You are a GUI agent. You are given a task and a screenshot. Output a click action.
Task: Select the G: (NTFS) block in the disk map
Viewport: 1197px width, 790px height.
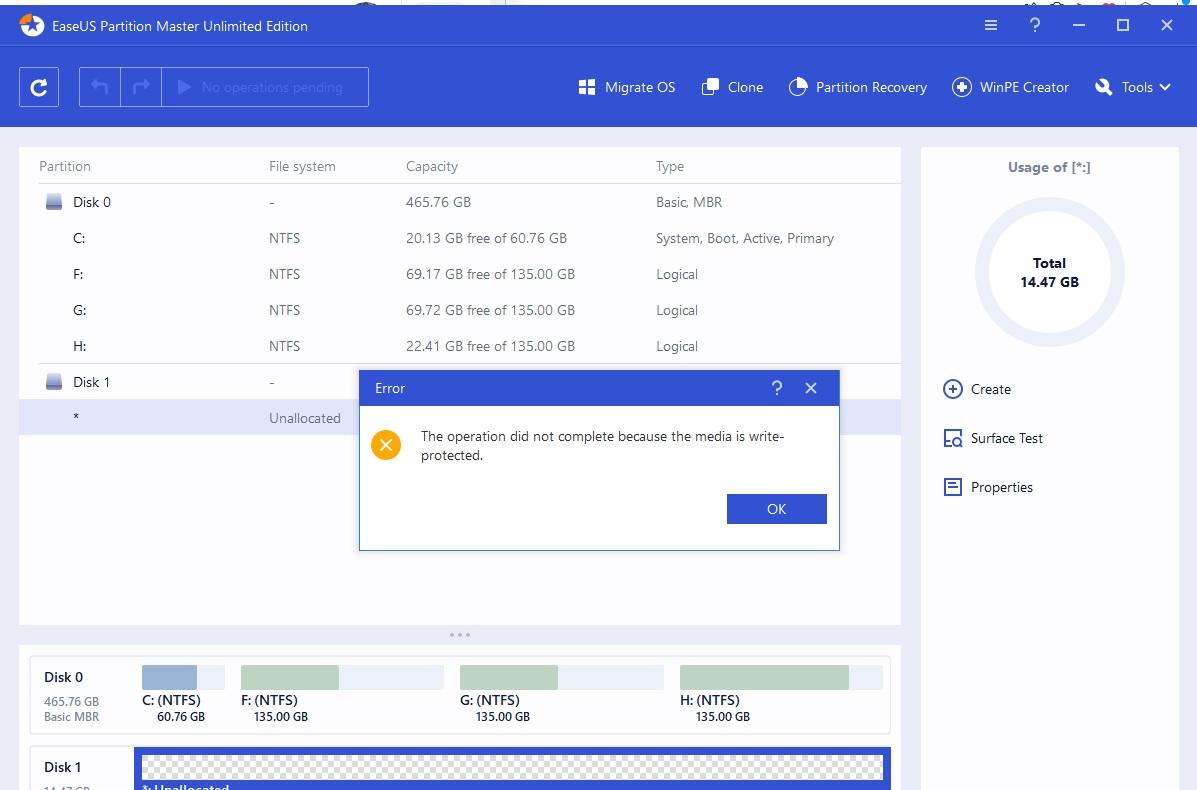click(561, 694)
